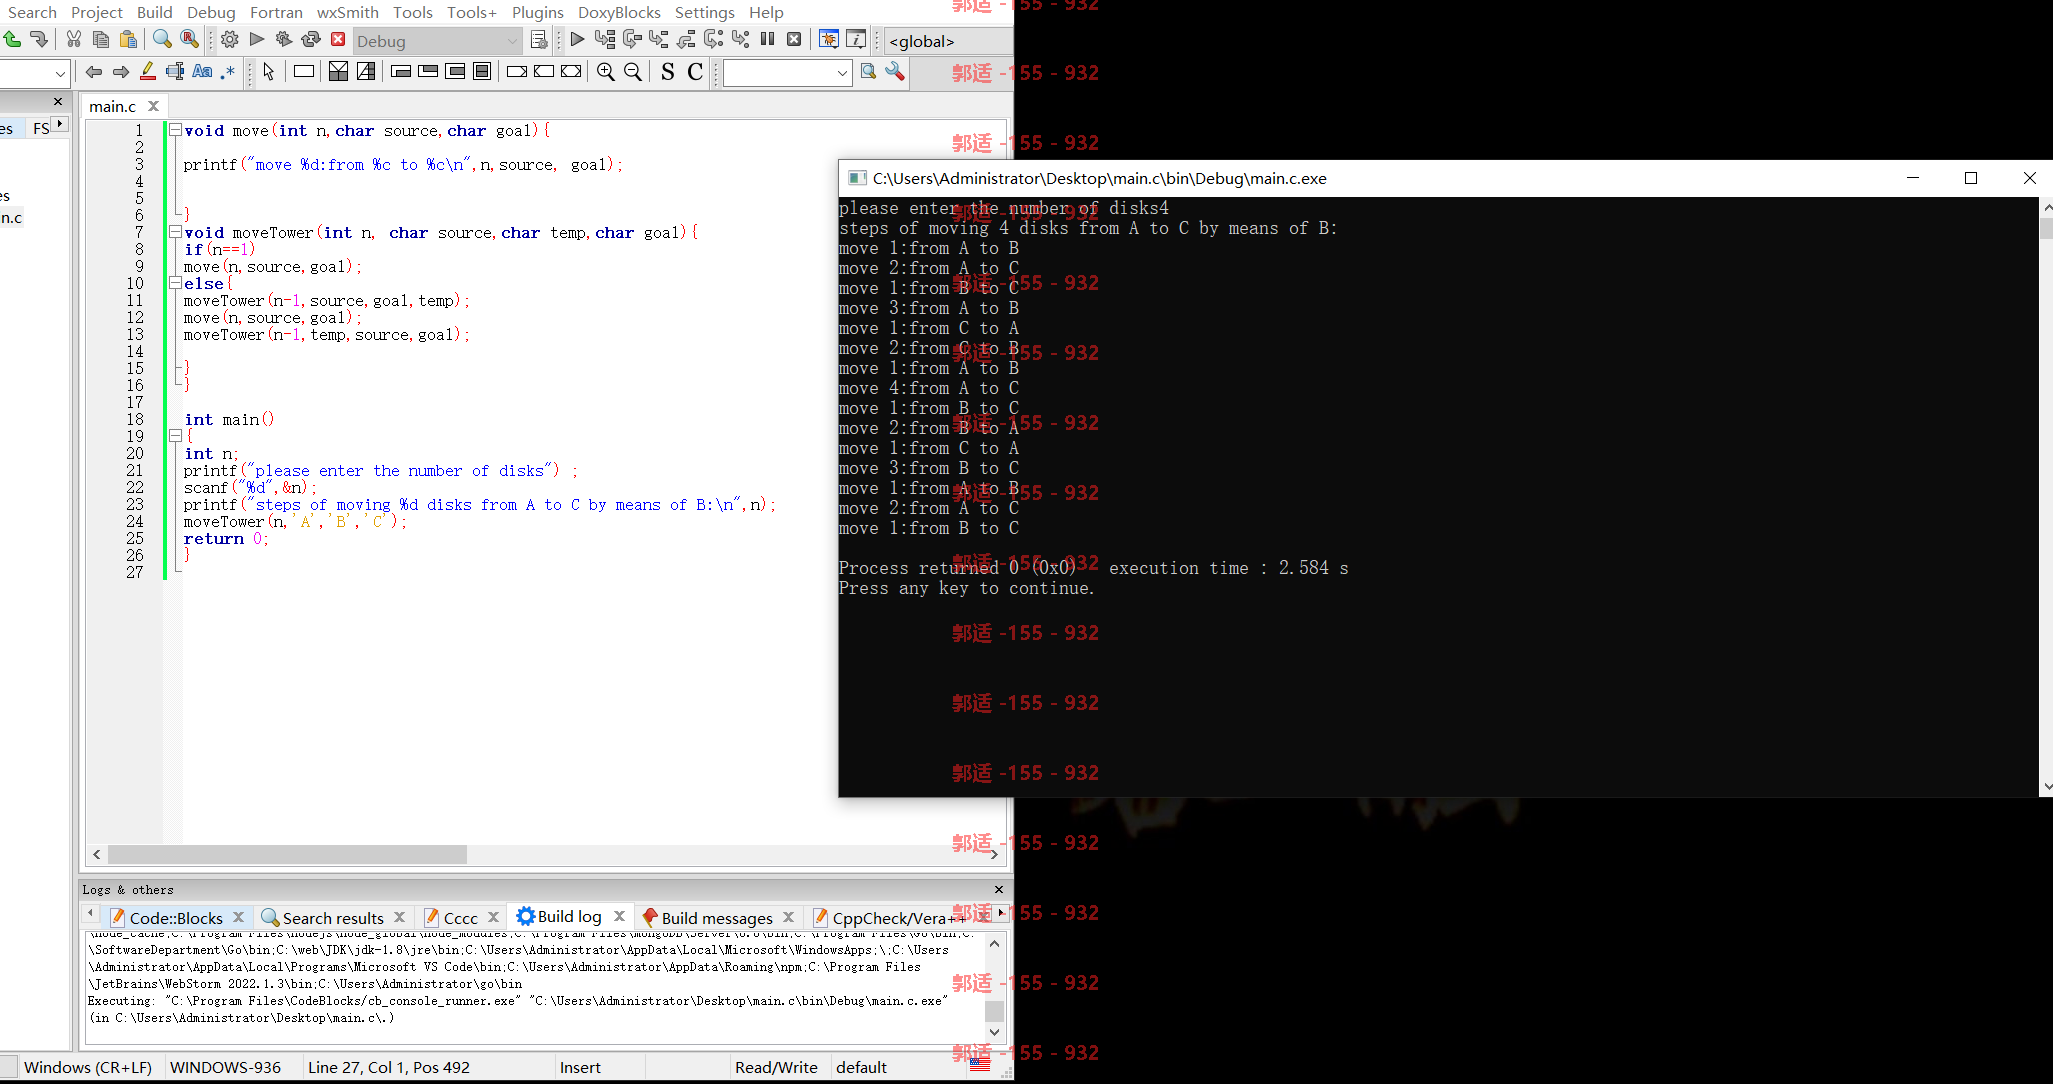Viewport: 2053px width, 1084px height.
Task: Click the Jump forward arrow icon
Action: [x=121, y=72]
